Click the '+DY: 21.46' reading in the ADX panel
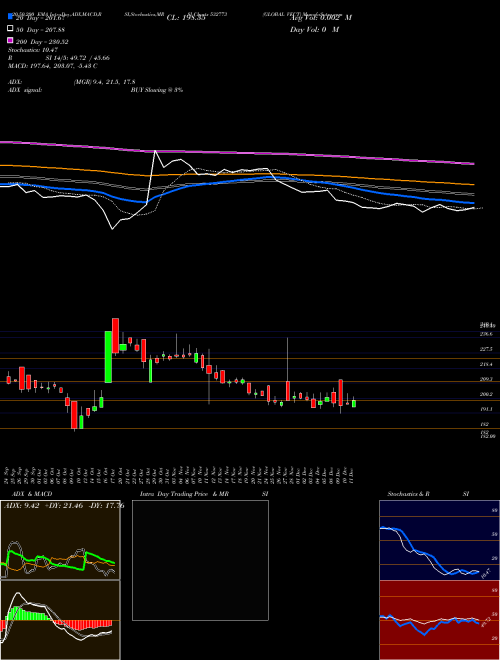Image resolution: width=500 pixels, height=660 pixels. coord(64,506)
